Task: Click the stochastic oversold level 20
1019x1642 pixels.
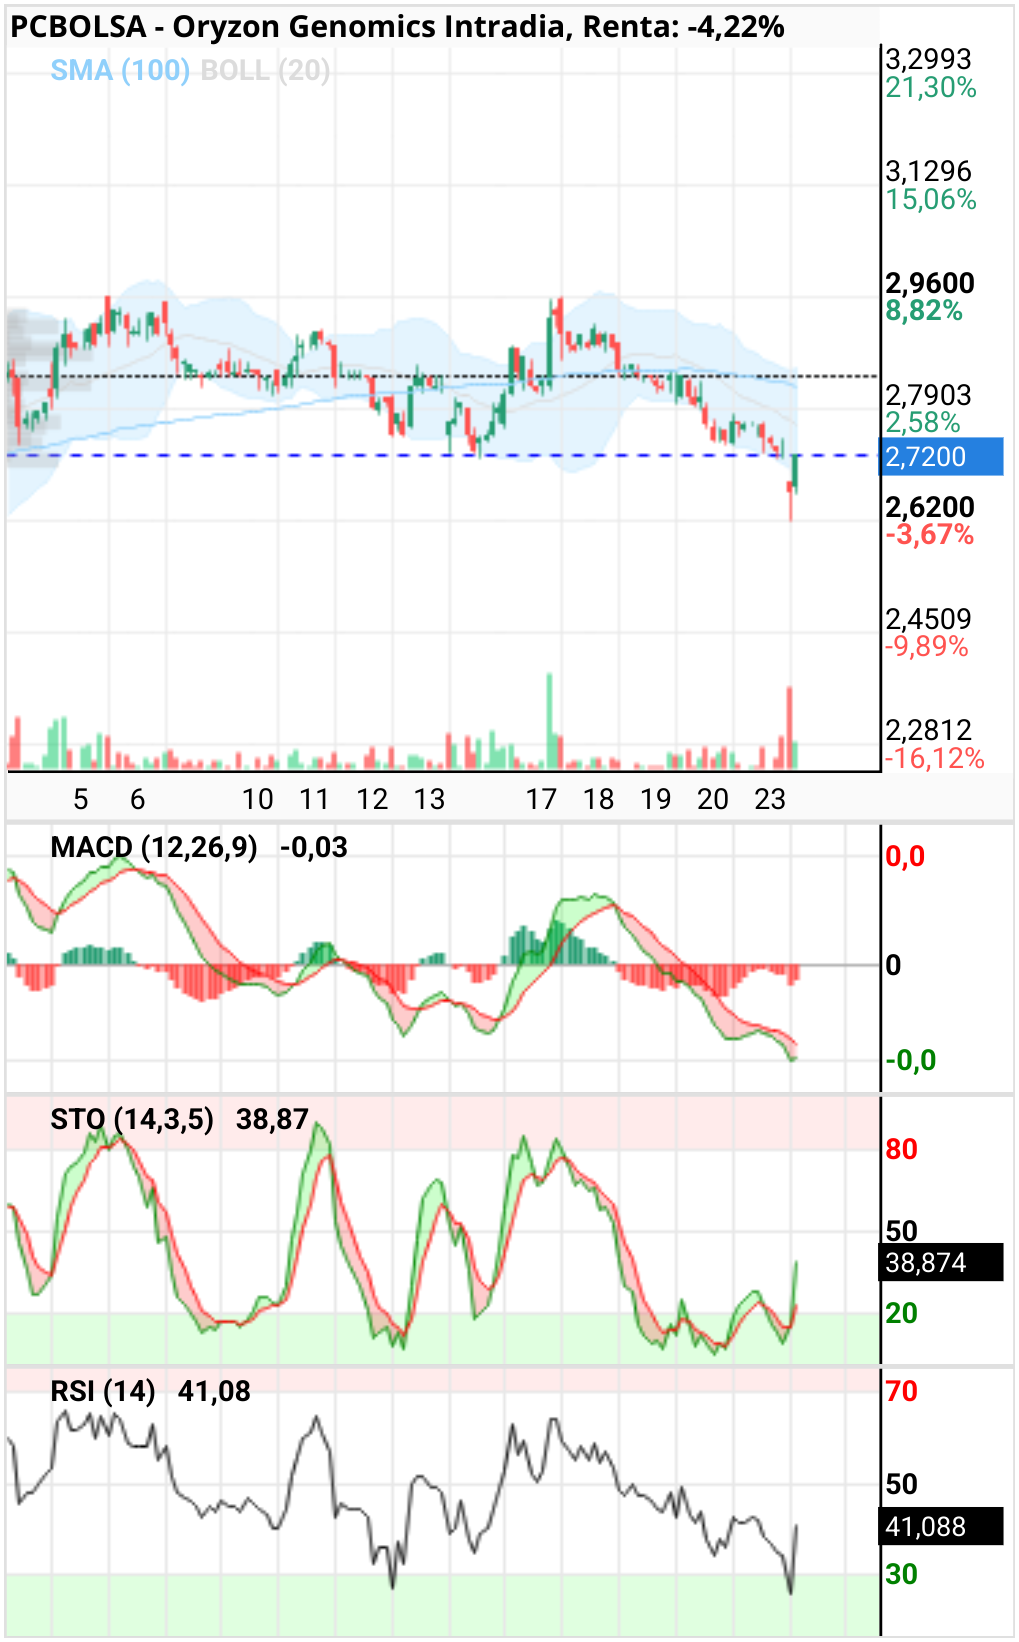Action: pyautogui.click(x=901, y=1313)
